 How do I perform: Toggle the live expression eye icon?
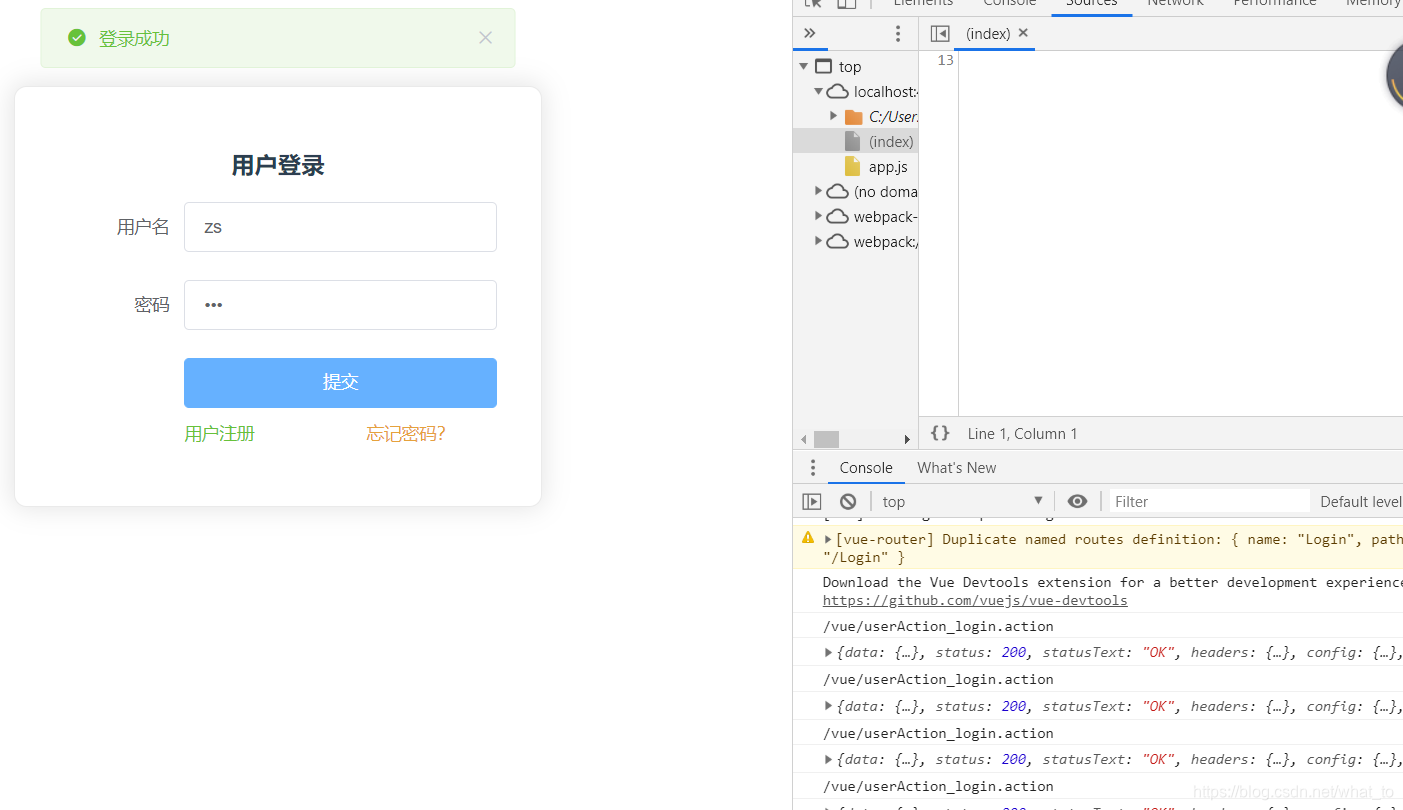point(1077,501)
